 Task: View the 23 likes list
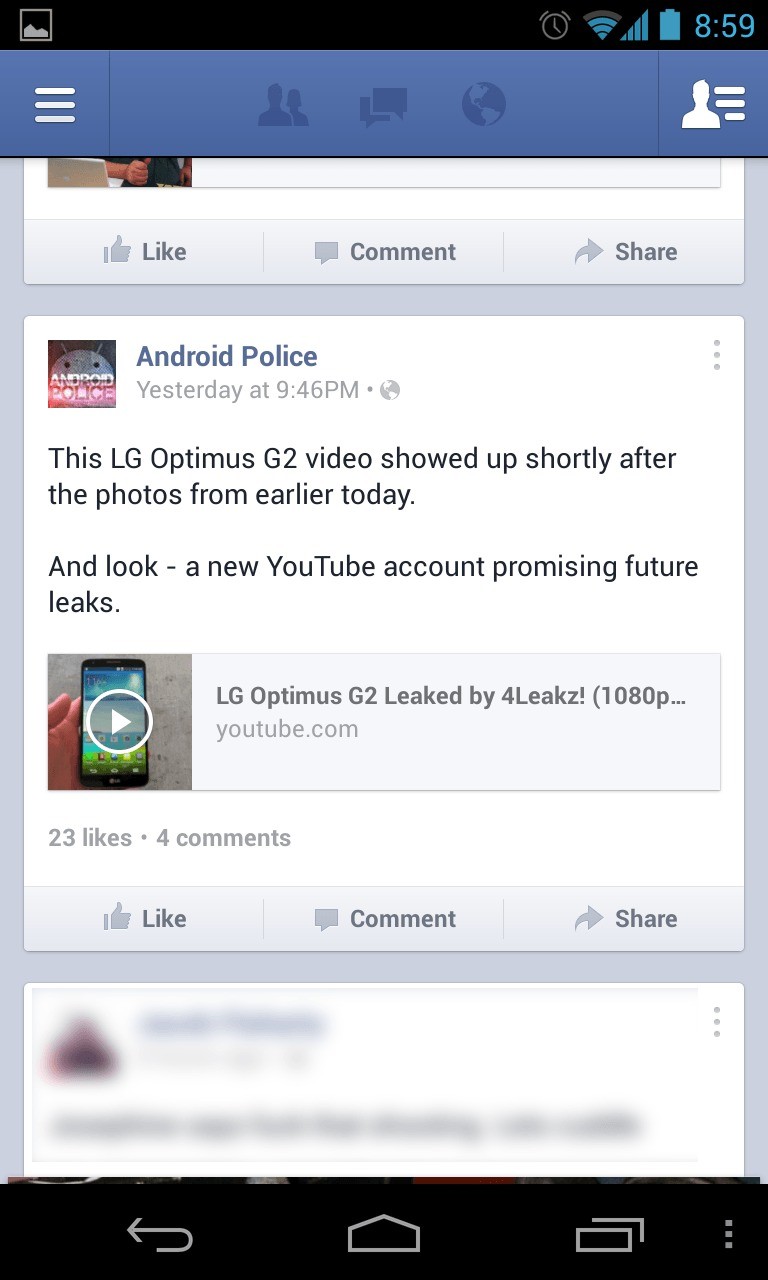(x=90, y=838)
